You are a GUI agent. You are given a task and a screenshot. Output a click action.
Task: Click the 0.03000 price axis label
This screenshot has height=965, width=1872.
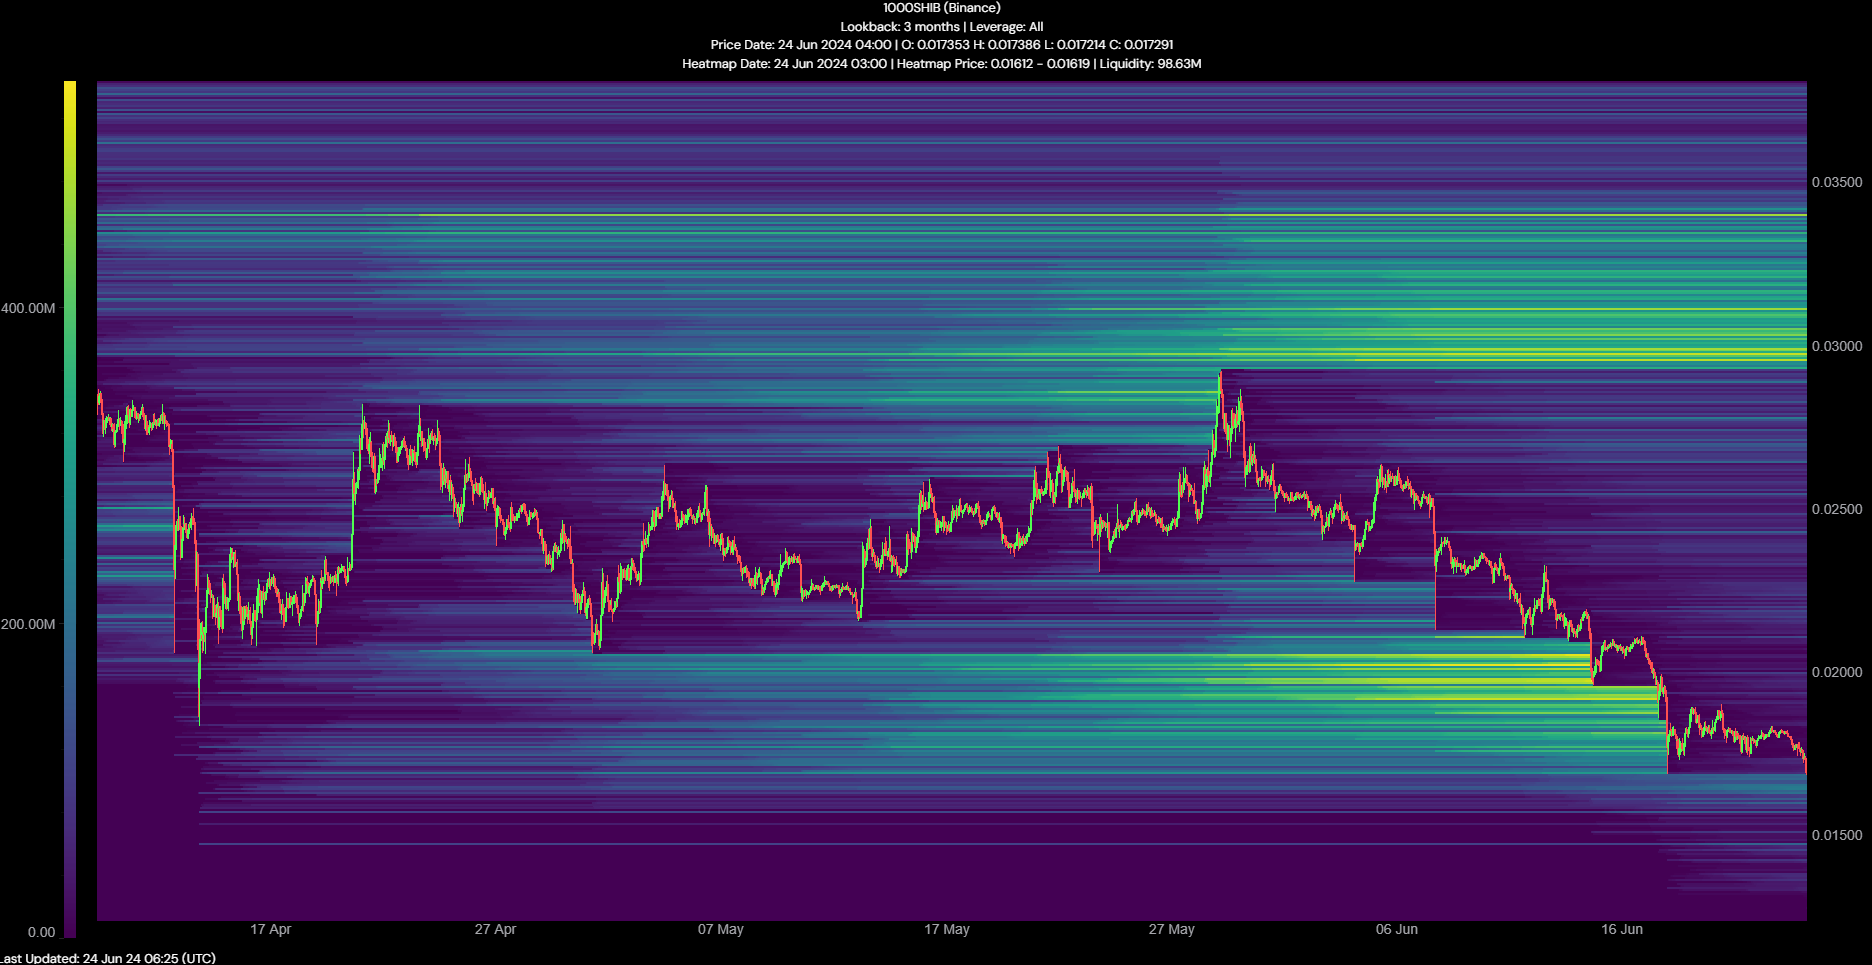pyautogui.click(x=1837, y=346)
